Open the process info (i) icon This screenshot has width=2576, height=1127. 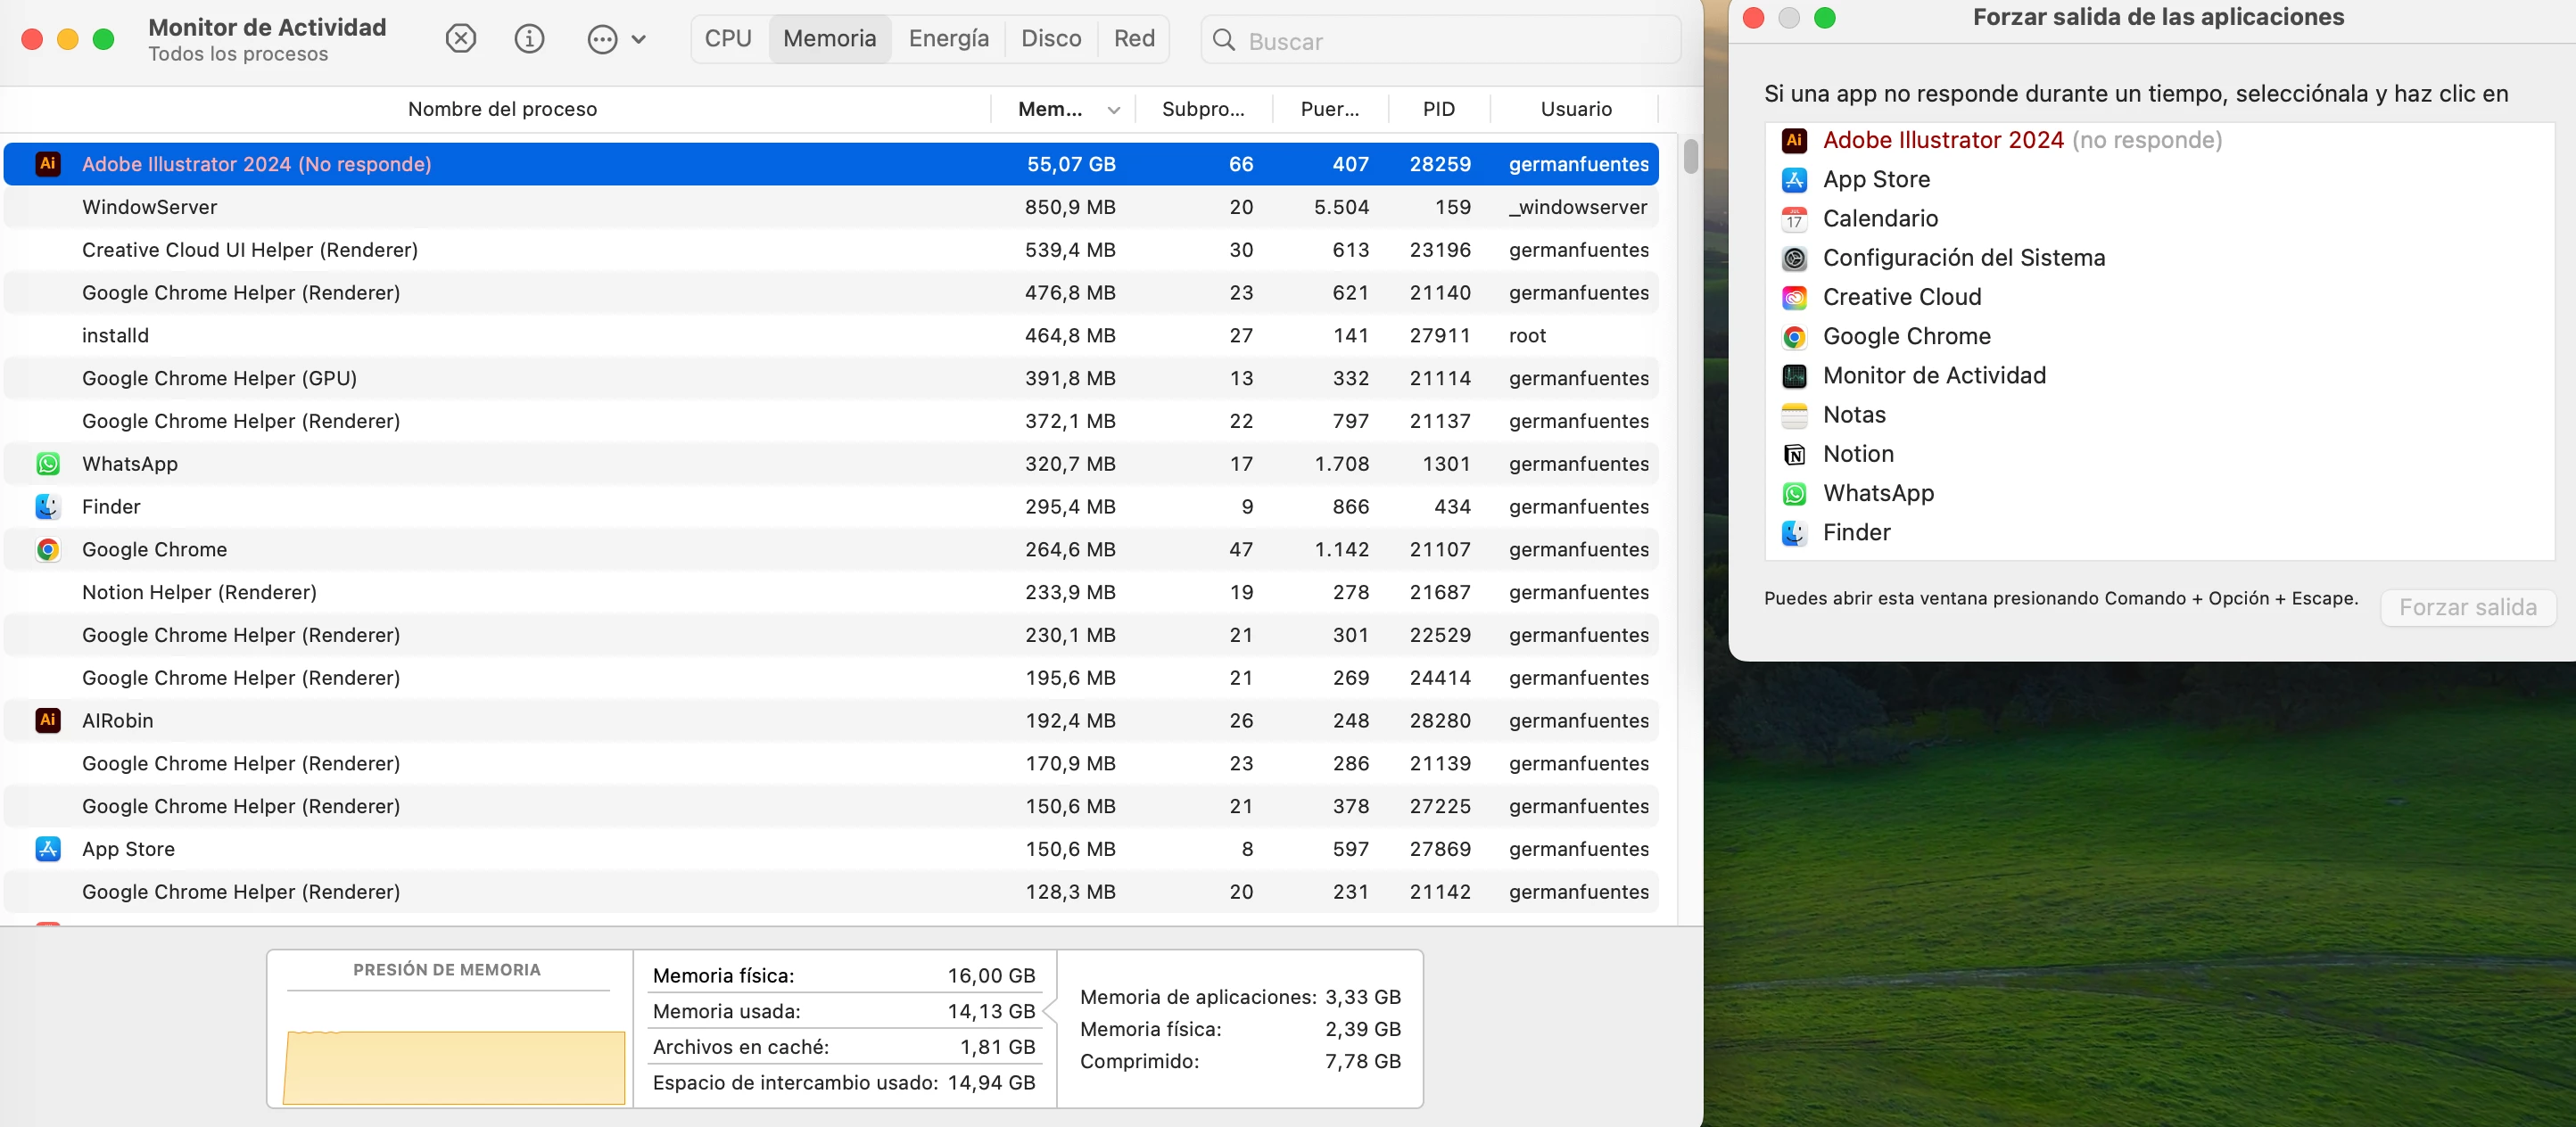(529, 39)
